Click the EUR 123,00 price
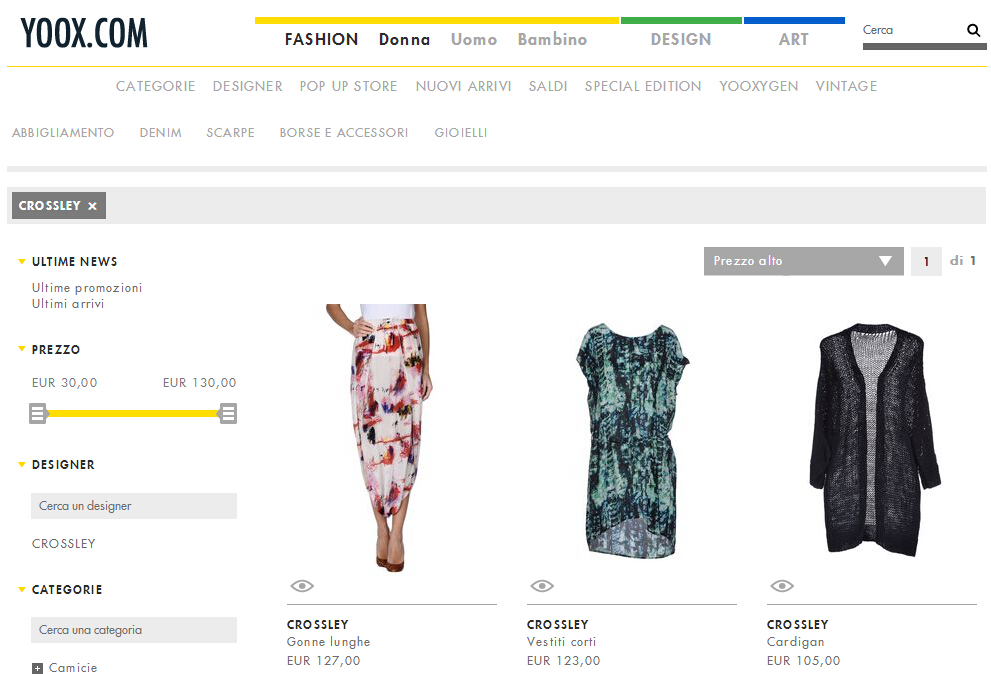This screenshot has width=991, height=674. pyautogui.click(x=564, y=661)
